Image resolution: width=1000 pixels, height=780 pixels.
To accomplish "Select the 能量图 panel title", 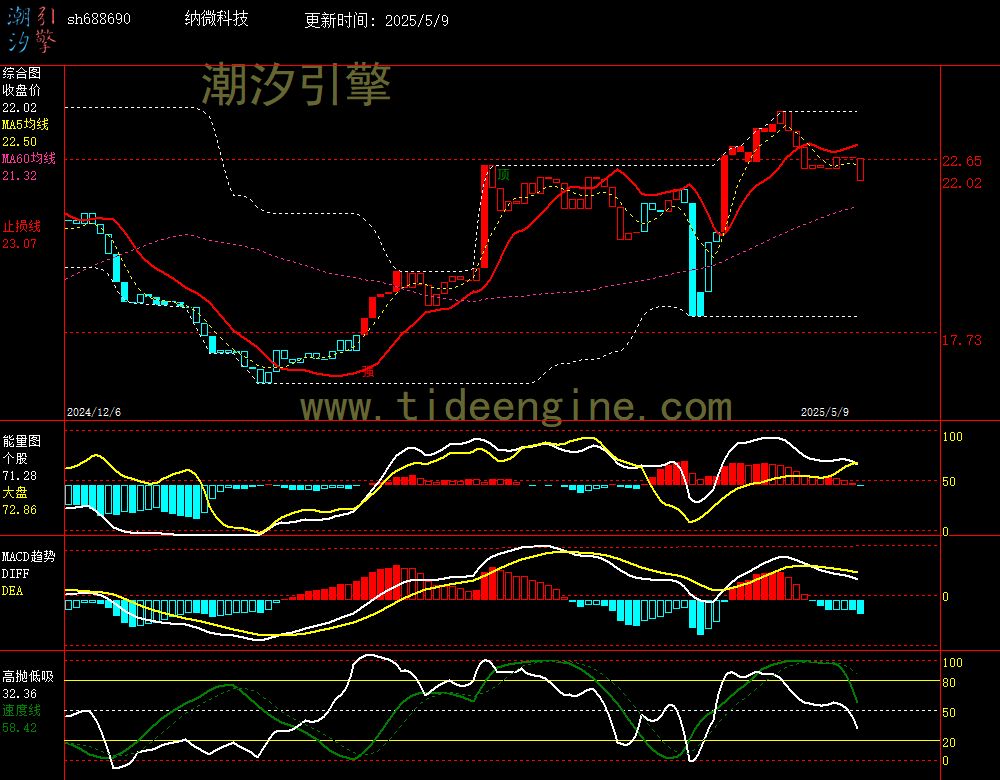I will click(x=22, y=441).
